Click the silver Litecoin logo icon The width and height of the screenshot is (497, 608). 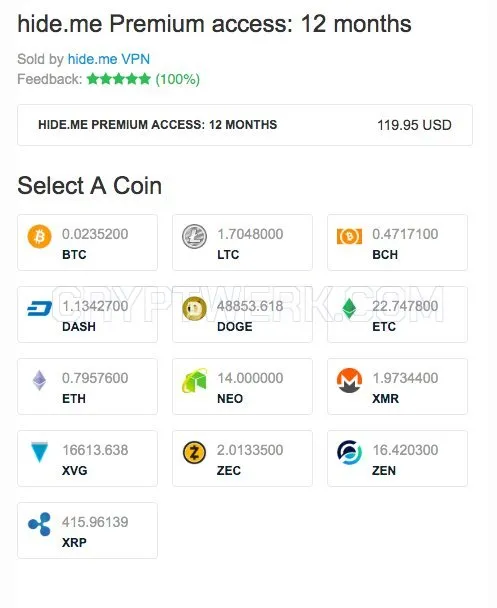tap(194, 236)
